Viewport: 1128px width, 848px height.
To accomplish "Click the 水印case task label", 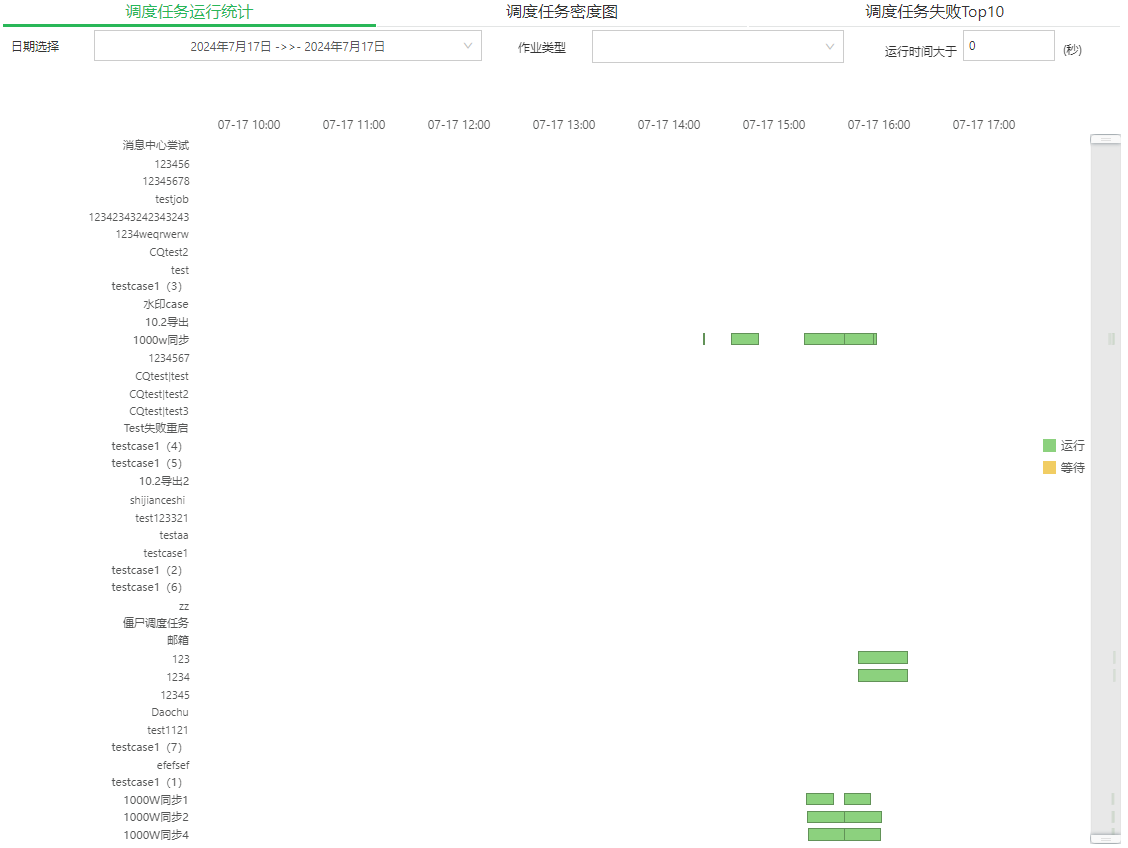I will tap(165, 304).
